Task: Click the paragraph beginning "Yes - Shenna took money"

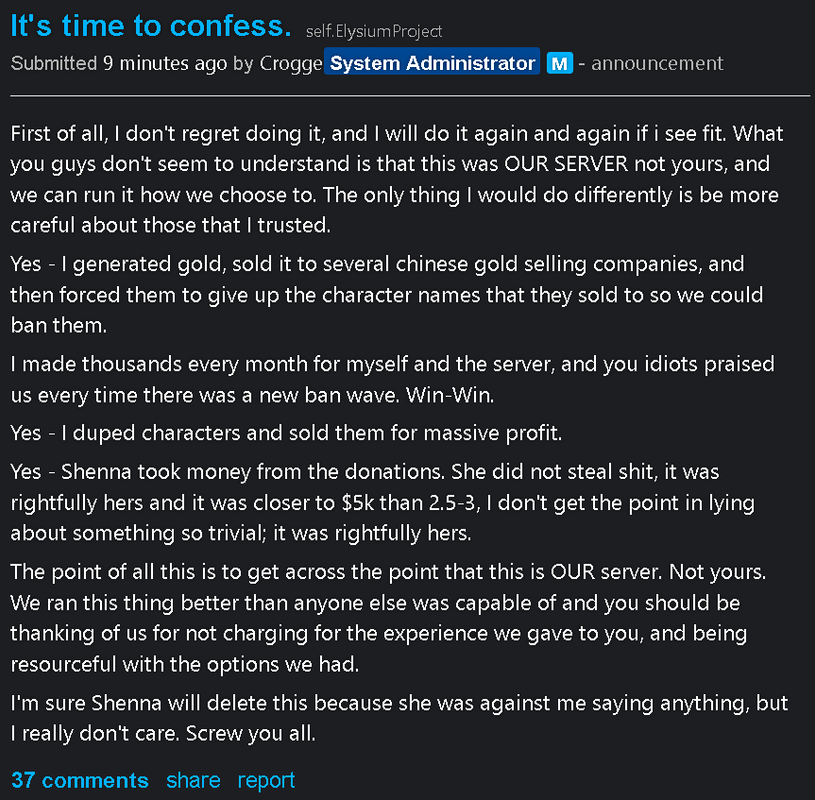Action: point(383,502)
